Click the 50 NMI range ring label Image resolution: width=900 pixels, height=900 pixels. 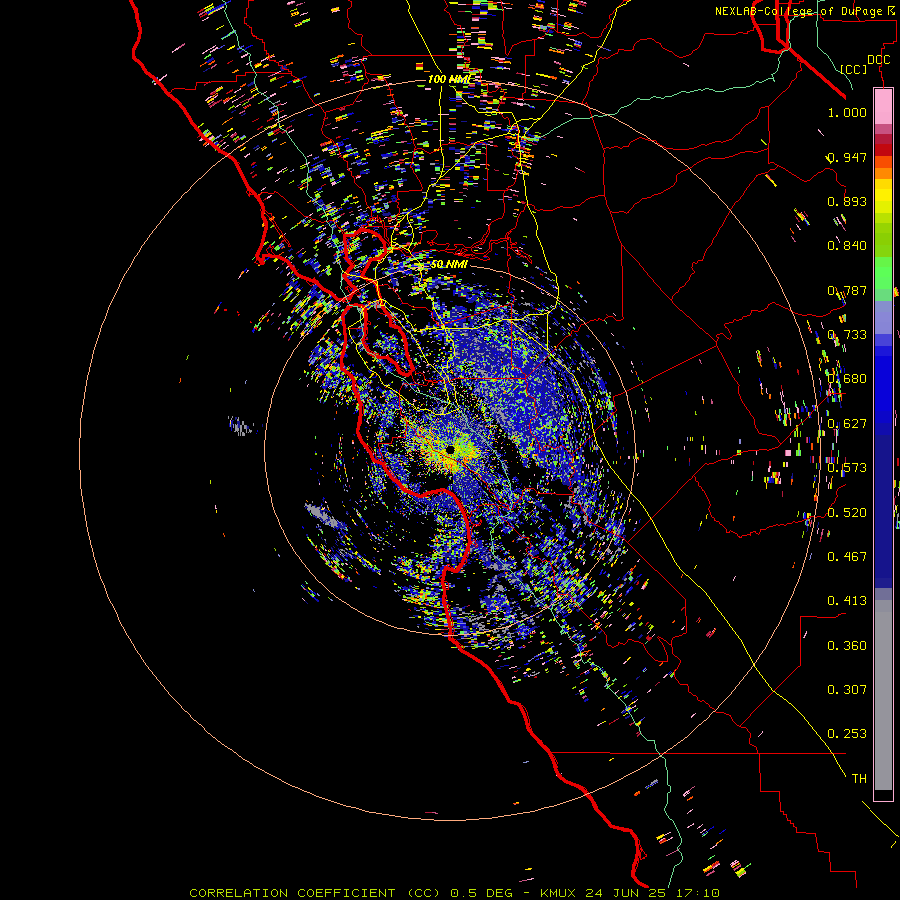pyautogui.click(x=449, y=264)
